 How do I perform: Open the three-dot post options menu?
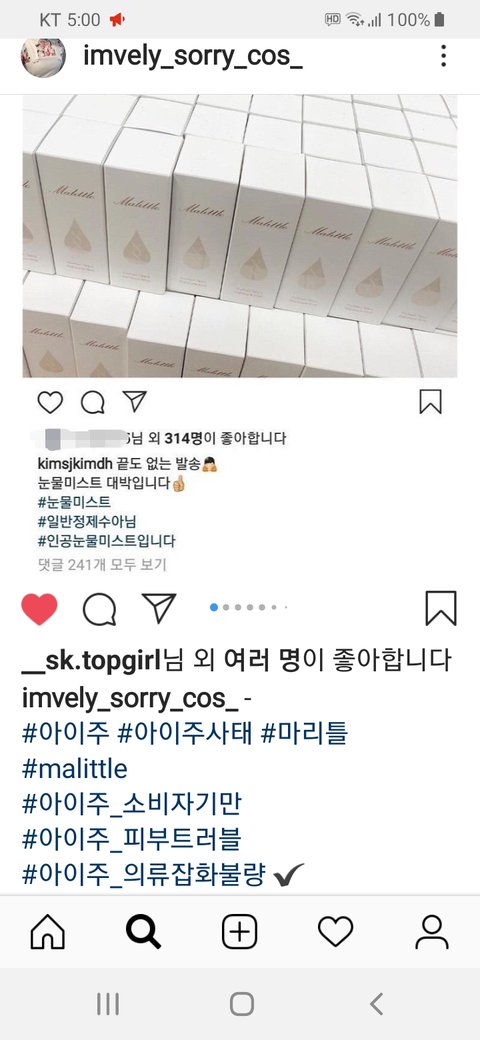coord(444,56)
